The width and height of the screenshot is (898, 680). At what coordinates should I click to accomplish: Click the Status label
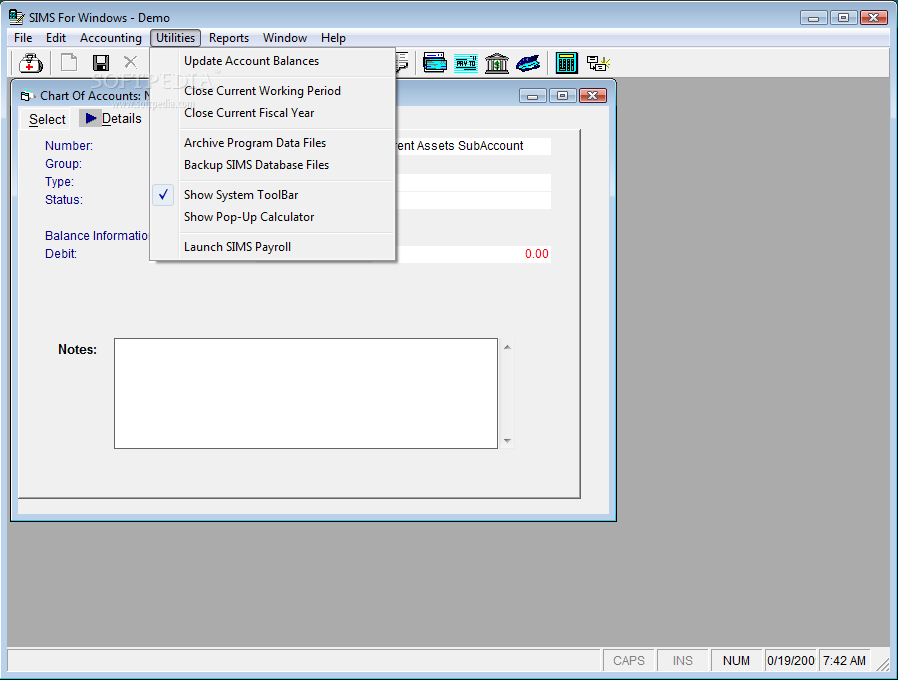tap(64, 200)
